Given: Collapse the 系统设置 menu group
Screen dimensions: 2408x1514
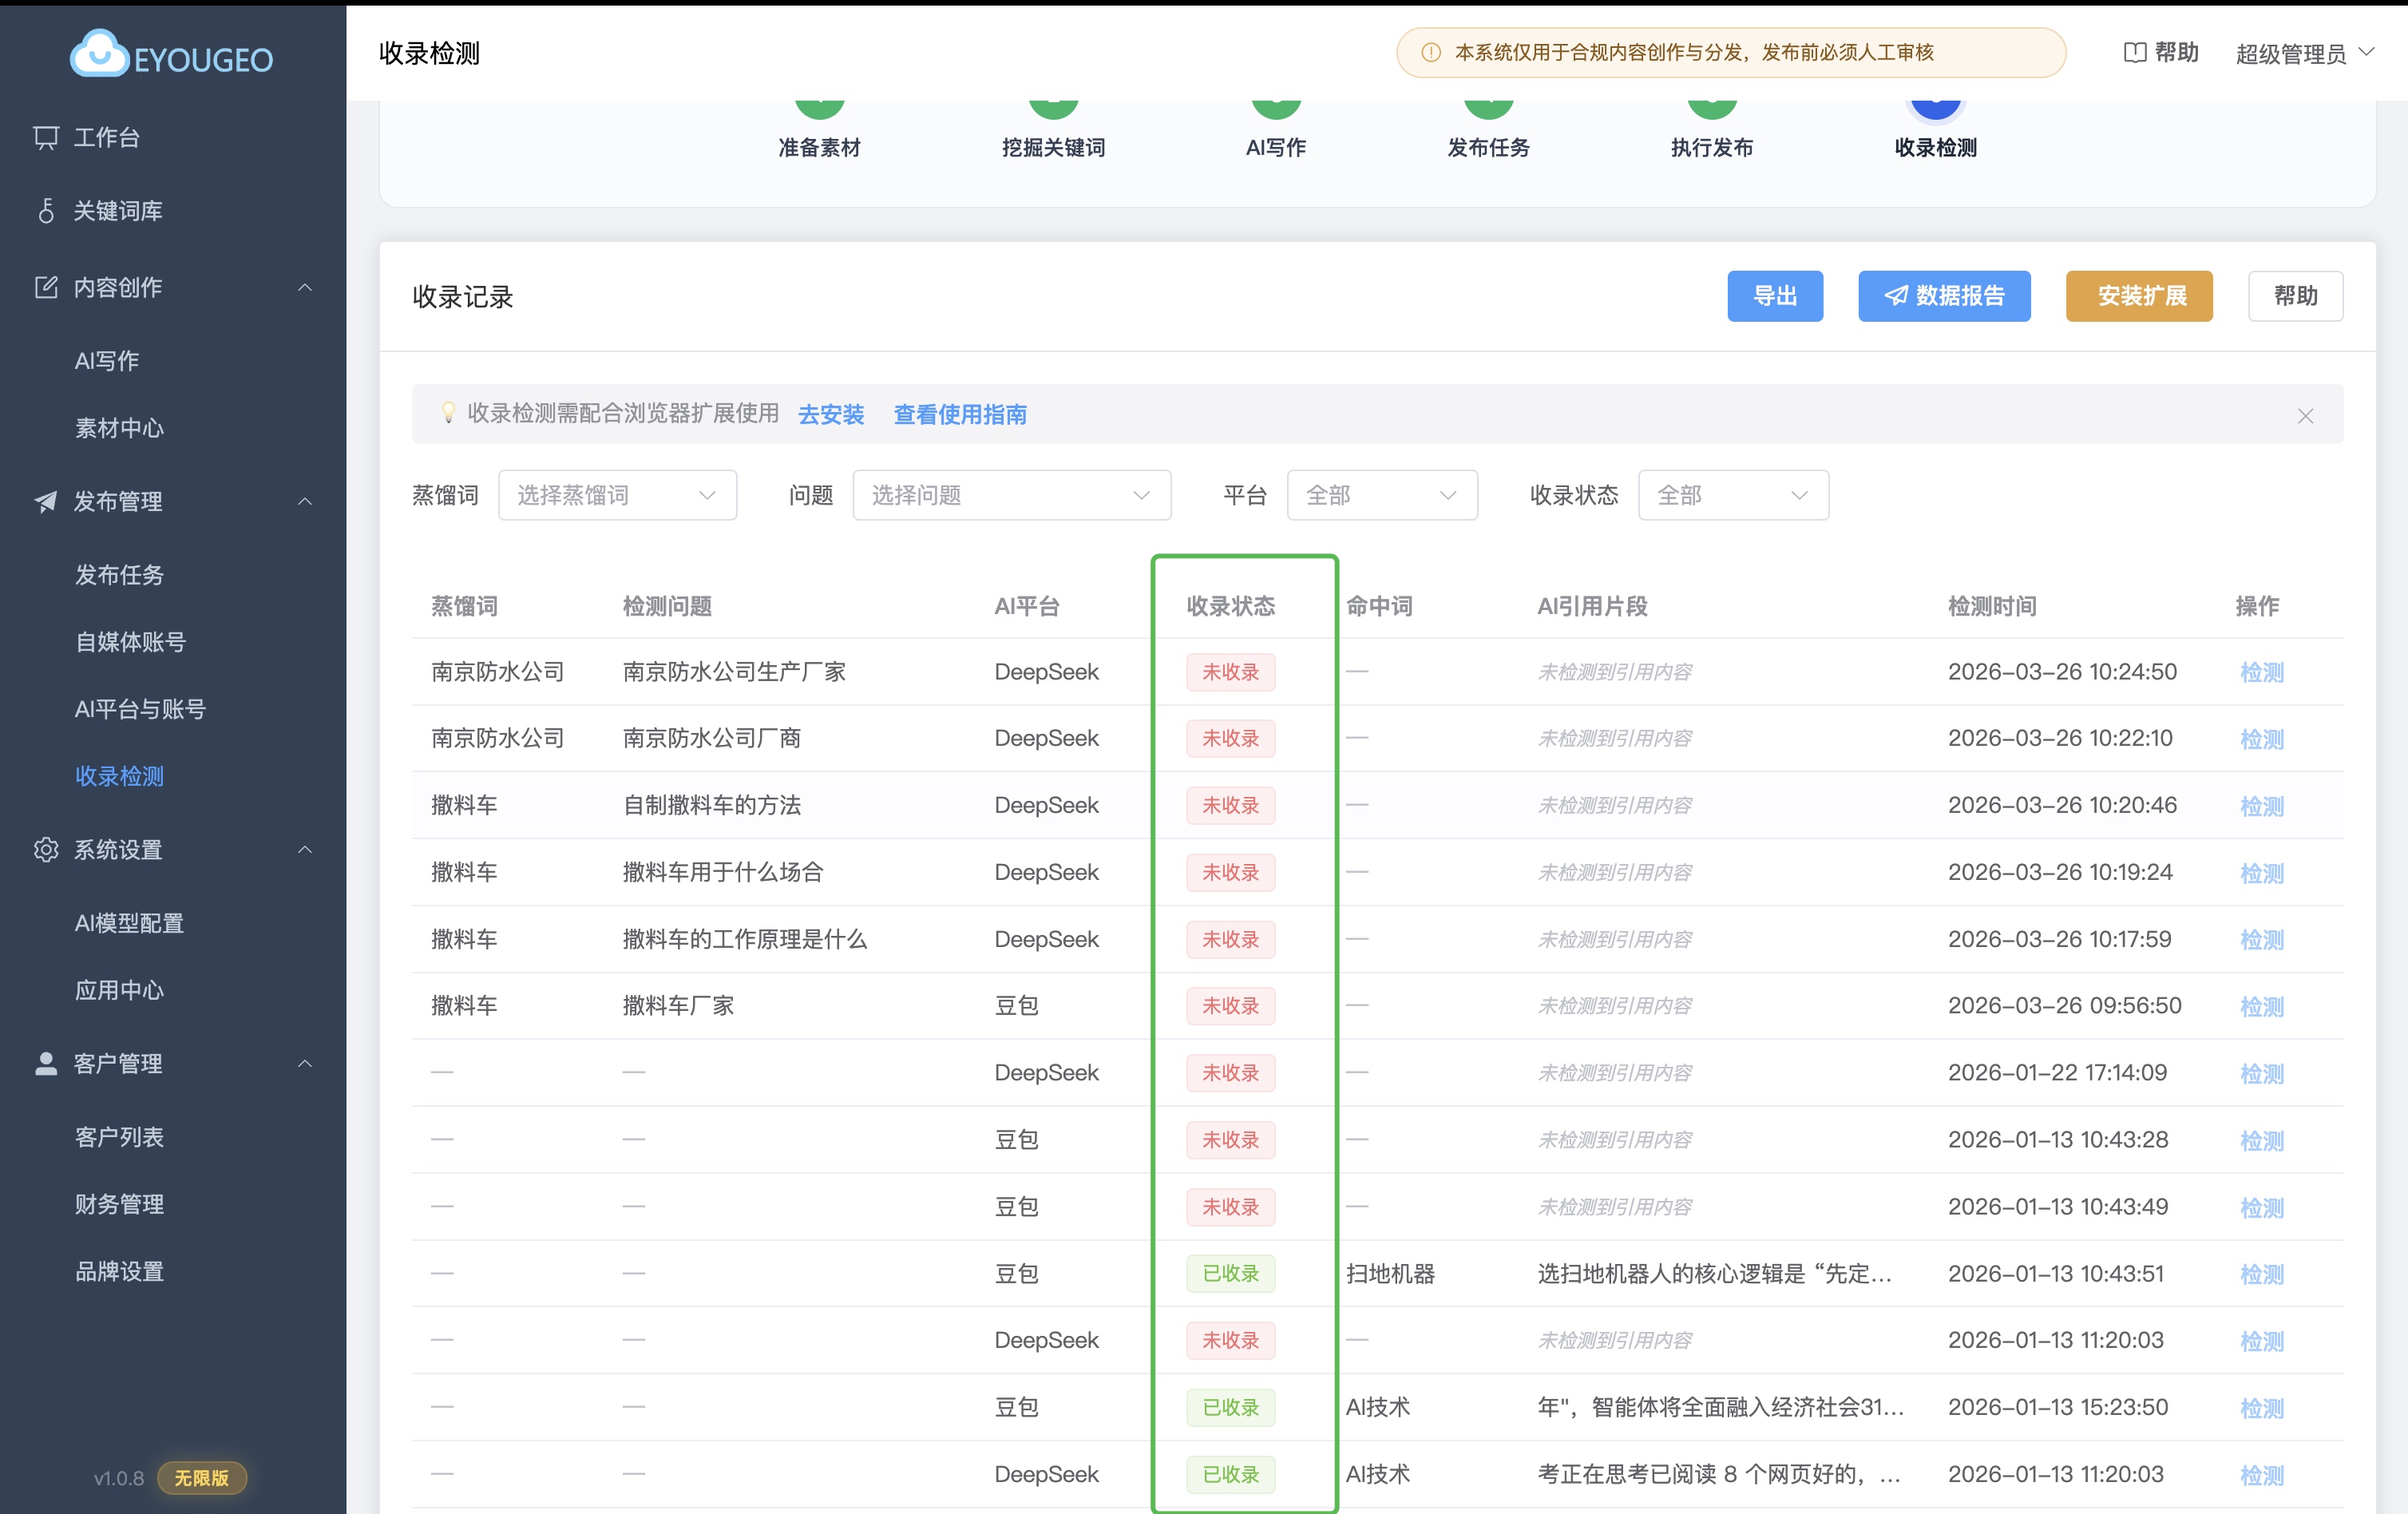Looking at the screenshot, I should [x=305, y=850].
